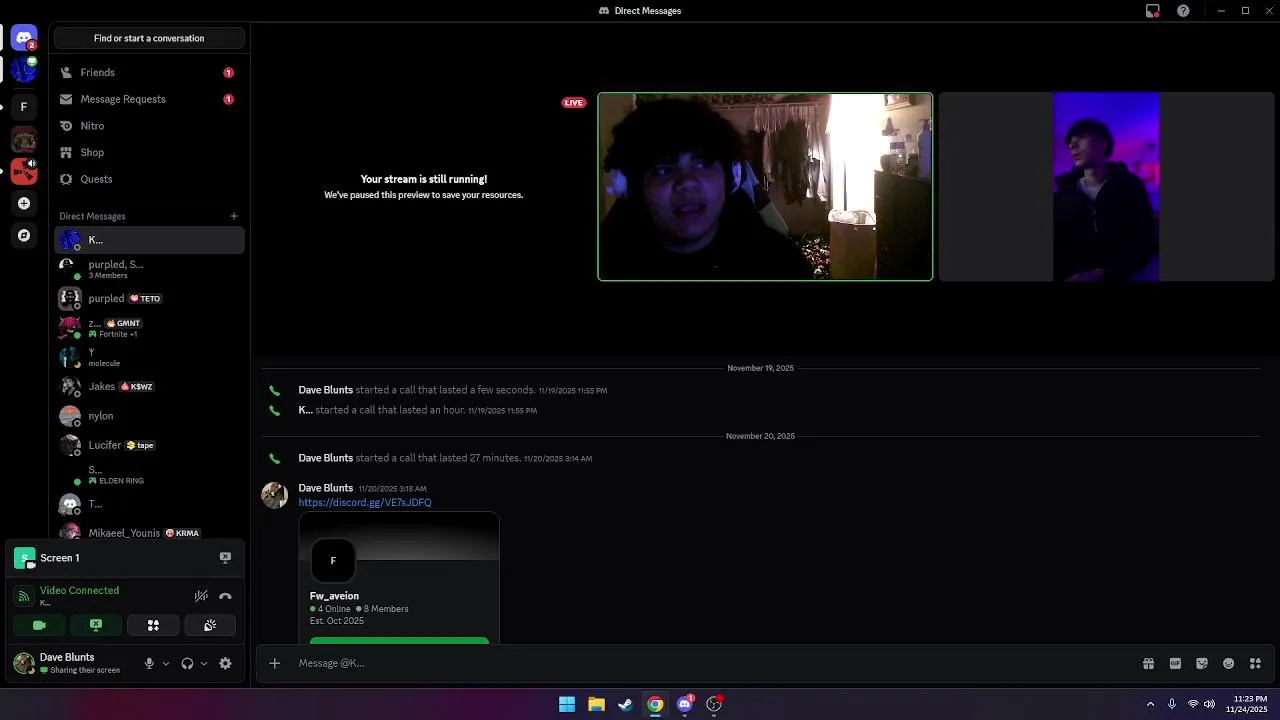Open the Inbox icon in title bar

pyautogui.click(x=1153, y=11)
